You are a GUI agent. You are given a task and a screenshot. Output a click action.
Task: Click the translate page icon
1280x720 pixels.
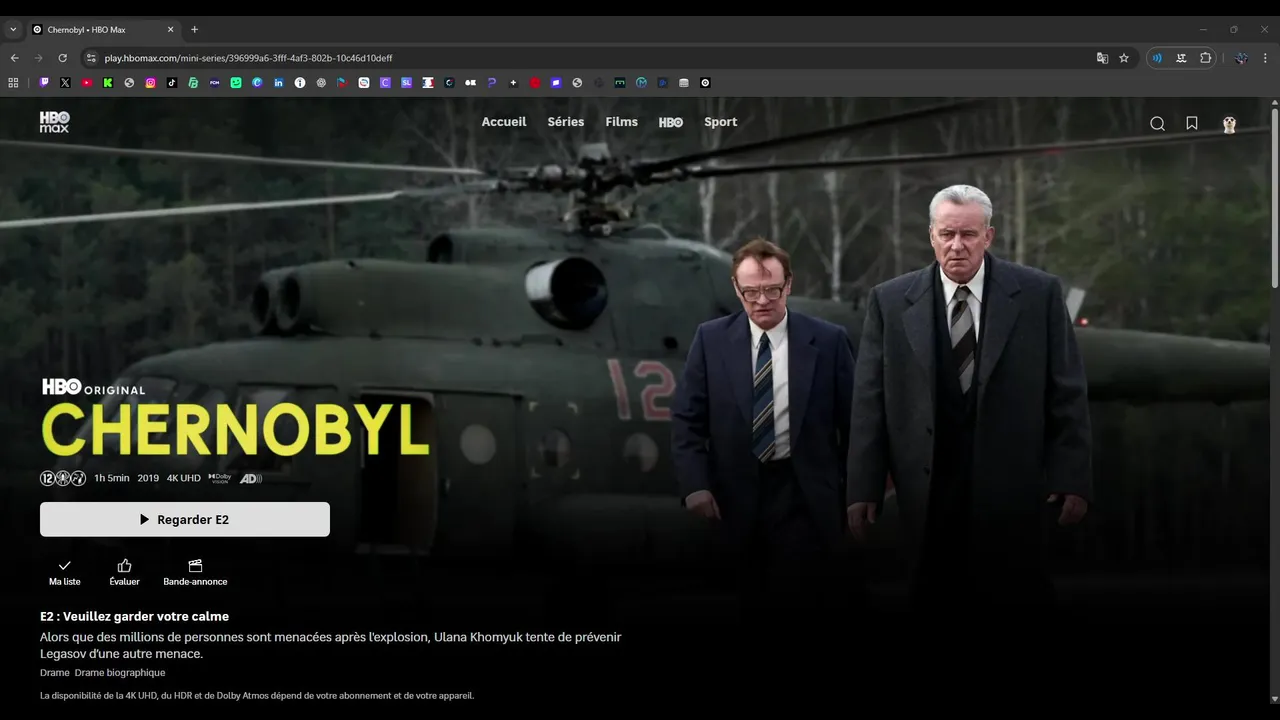(x=1102, y=58)
